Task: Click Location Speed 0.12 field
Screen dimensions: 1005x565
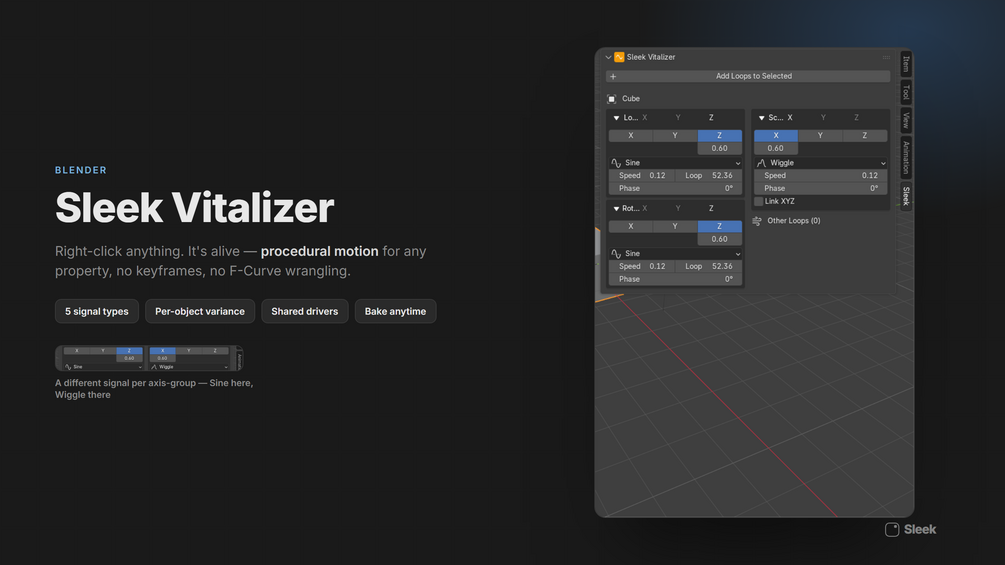Action: [642, 176]
